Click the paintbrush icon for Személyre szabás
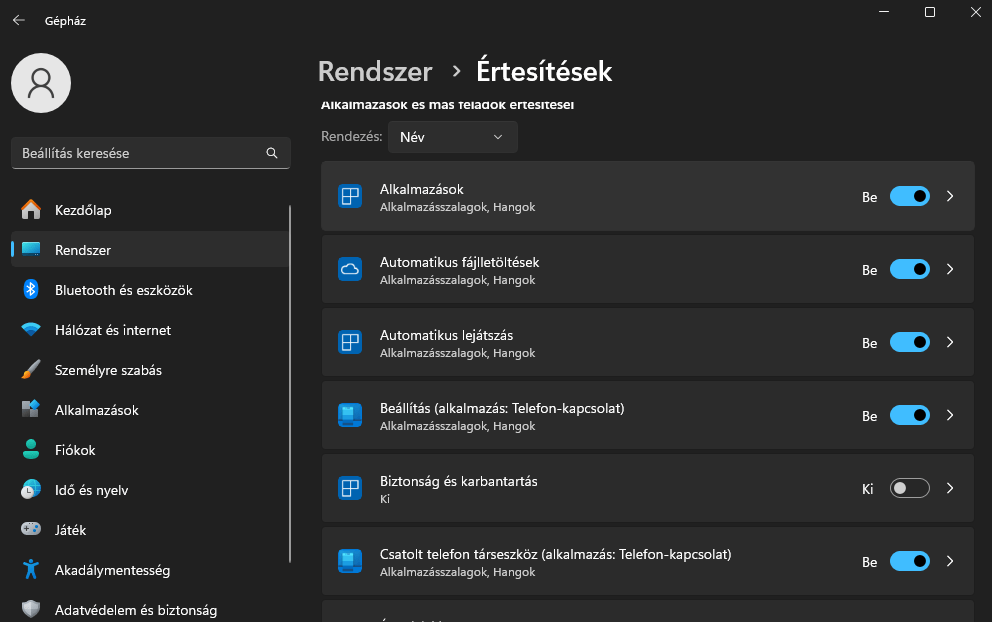Screen dimensions: 992x622 click(30, 370)
